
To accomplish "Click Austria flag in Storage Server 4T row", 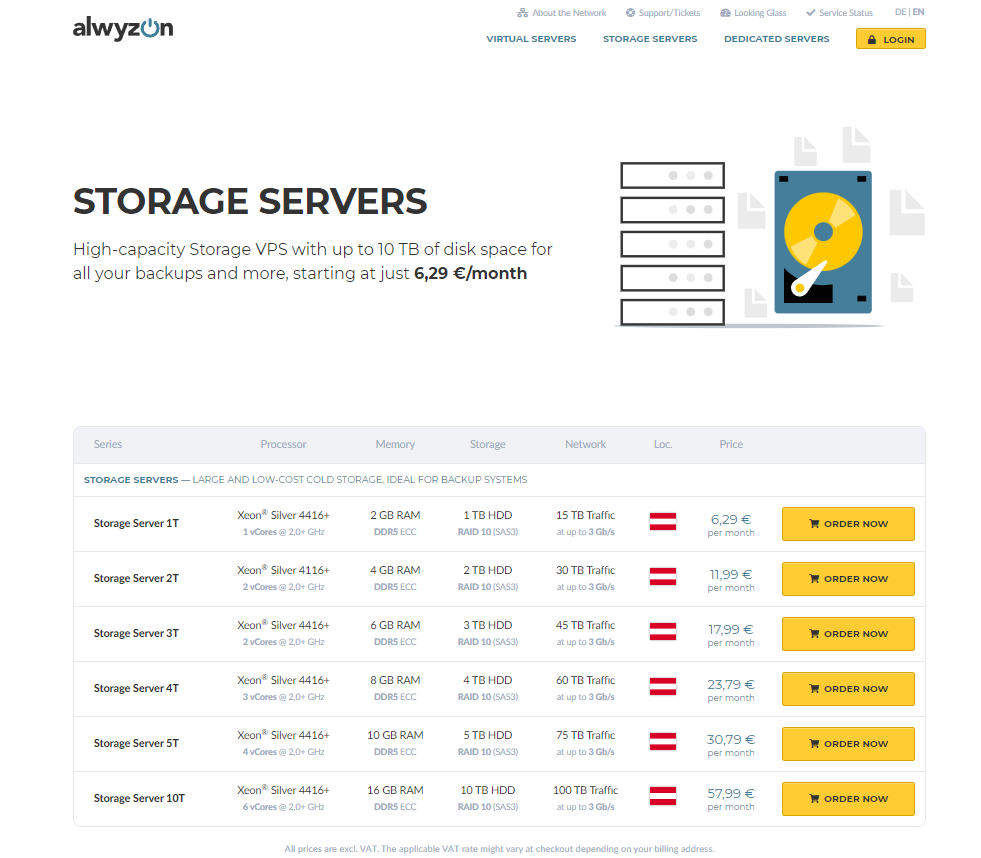I will coord(663,687).
